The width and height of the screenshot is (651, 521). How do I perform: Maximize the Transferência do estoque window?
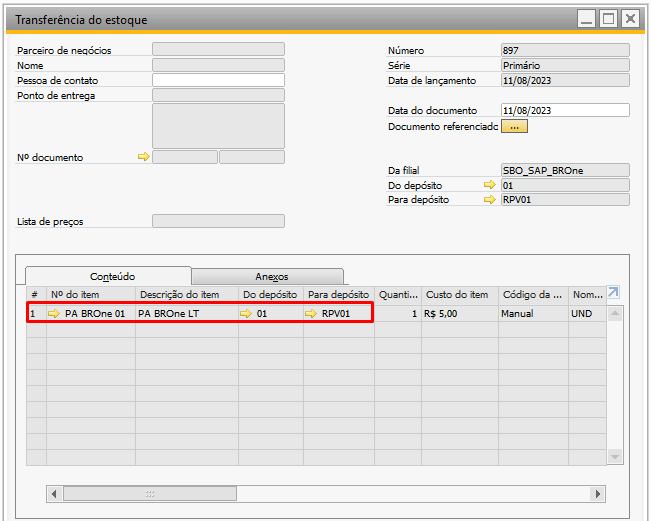point(609,18)
